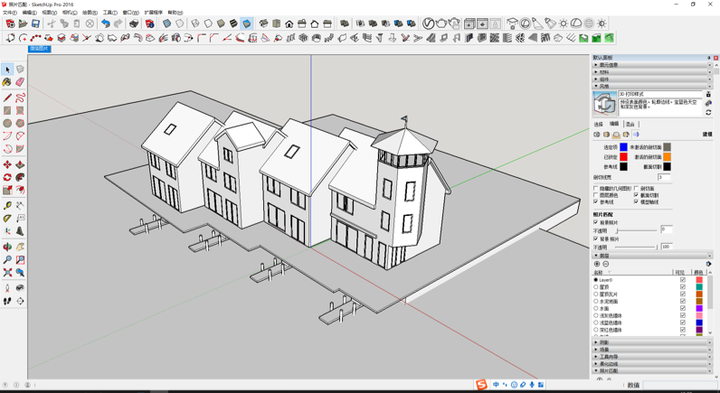Viewport: 720px width, 393px height.
Task: Activate the Move tool
Action: click(7, 164)
